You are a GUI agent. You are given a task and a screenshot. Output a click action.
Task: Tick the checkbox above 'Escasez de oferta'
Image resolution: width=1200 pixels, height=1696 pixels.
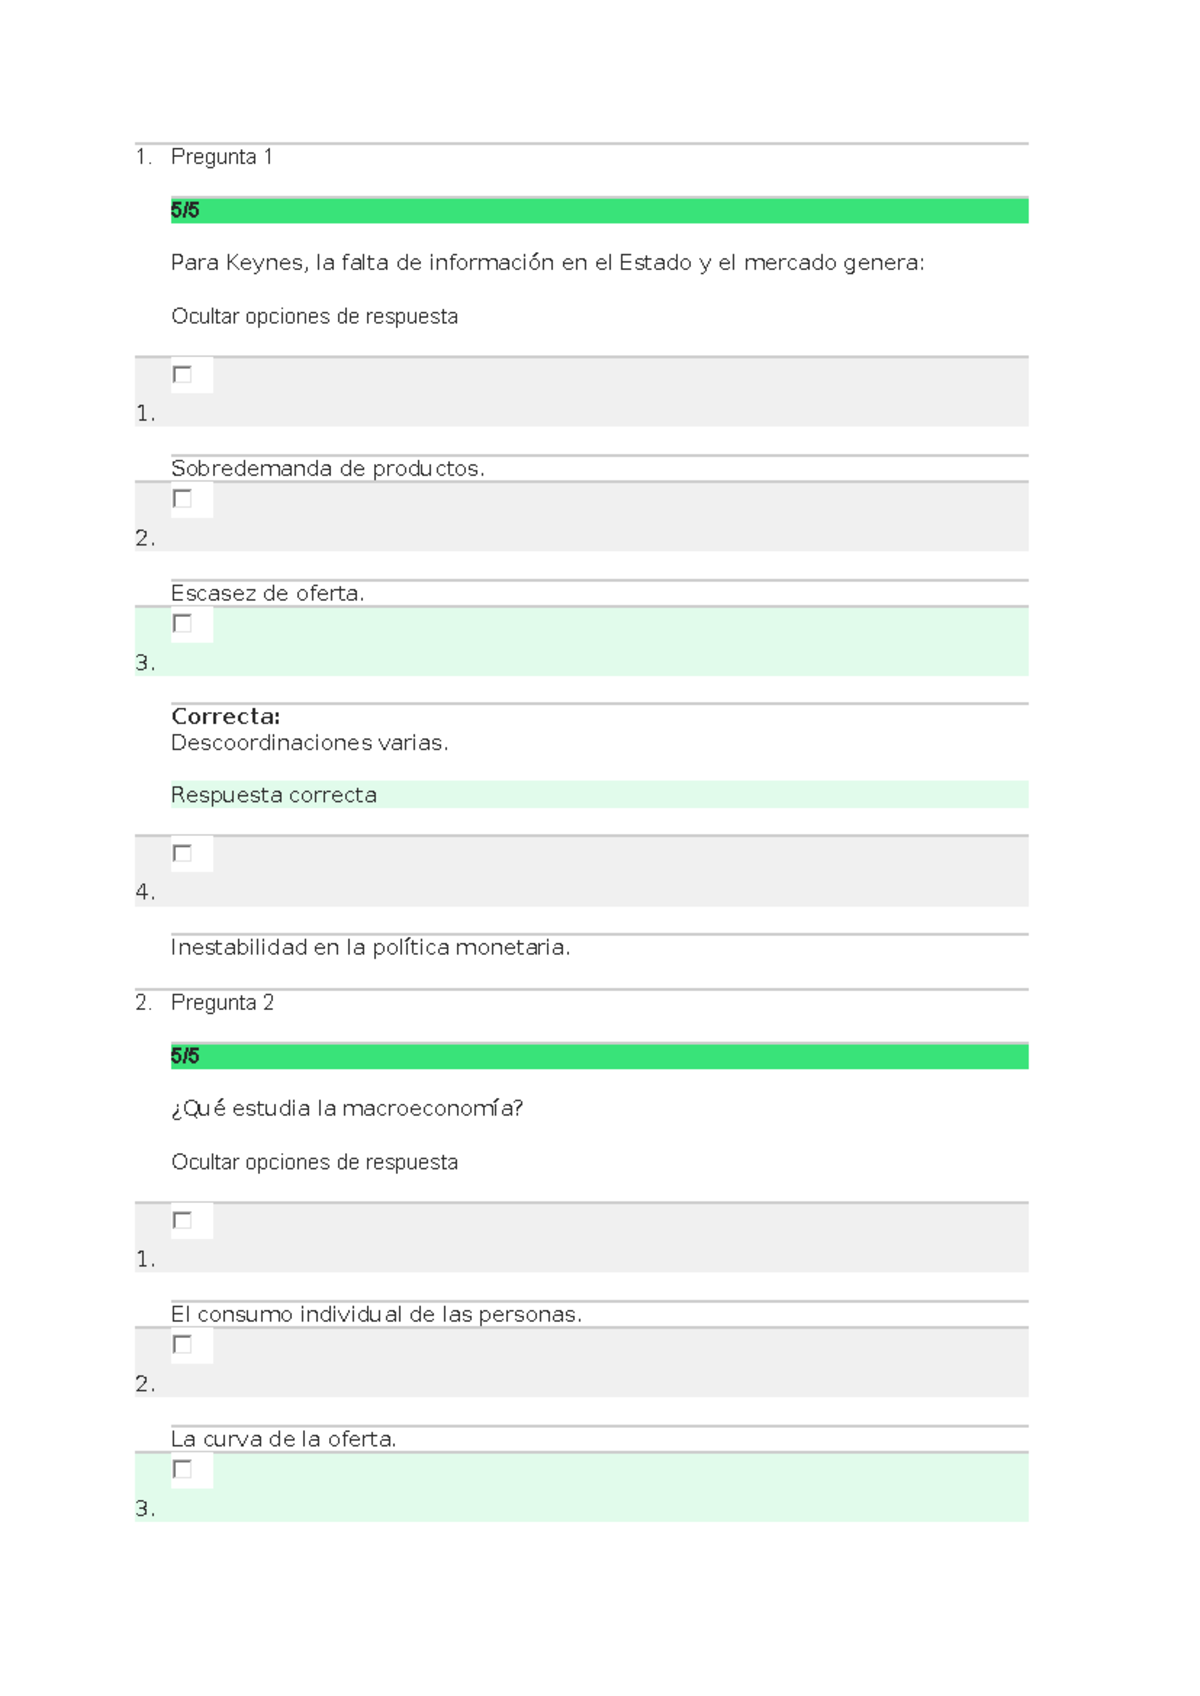182,499
